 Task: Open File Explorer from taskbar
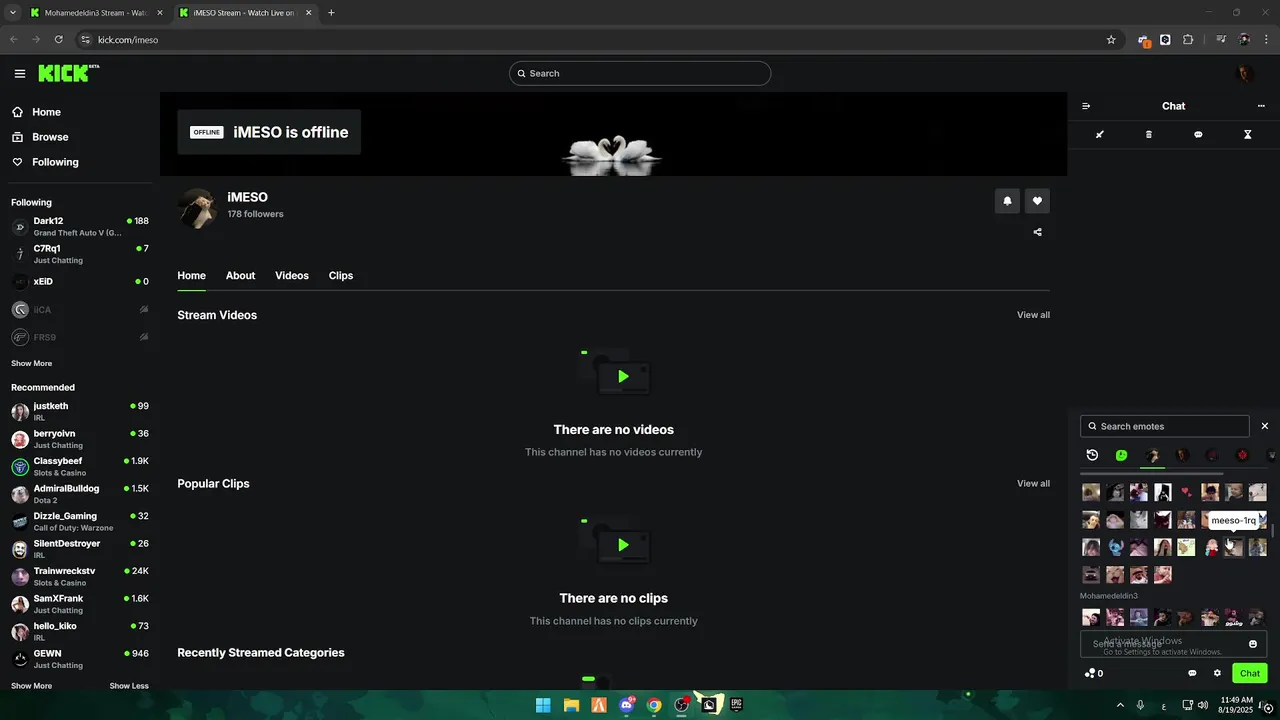point(571,705)
